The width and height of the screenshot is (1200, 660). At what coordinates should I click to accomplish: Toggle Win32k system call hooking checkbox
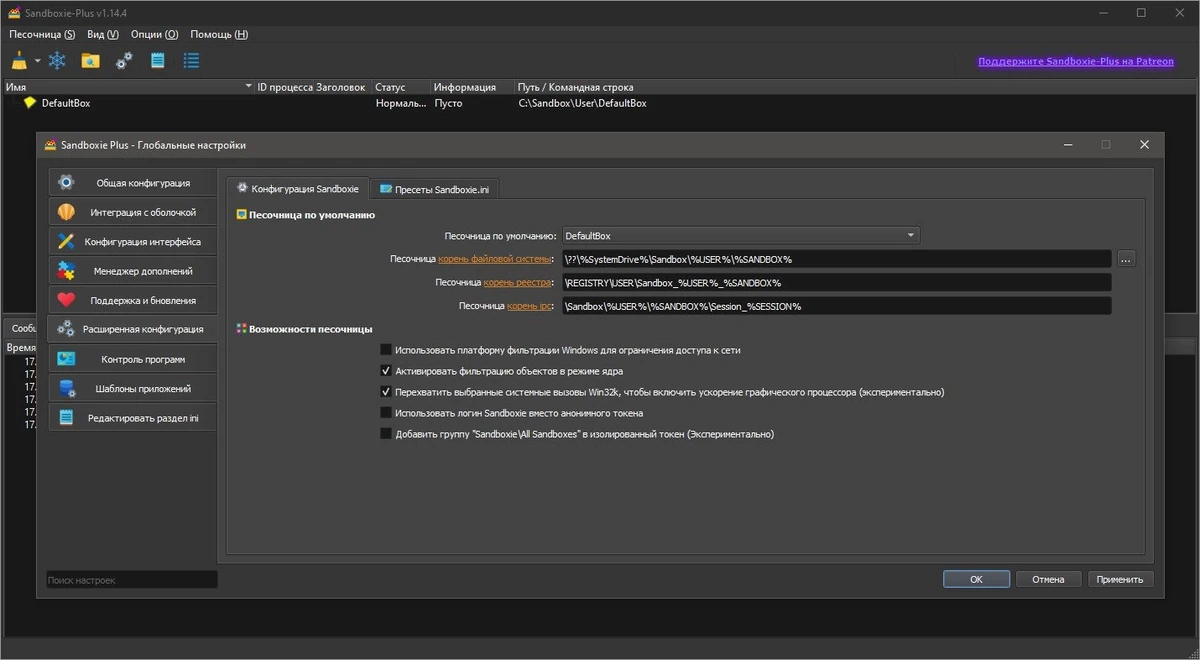(x=386, y=392)
